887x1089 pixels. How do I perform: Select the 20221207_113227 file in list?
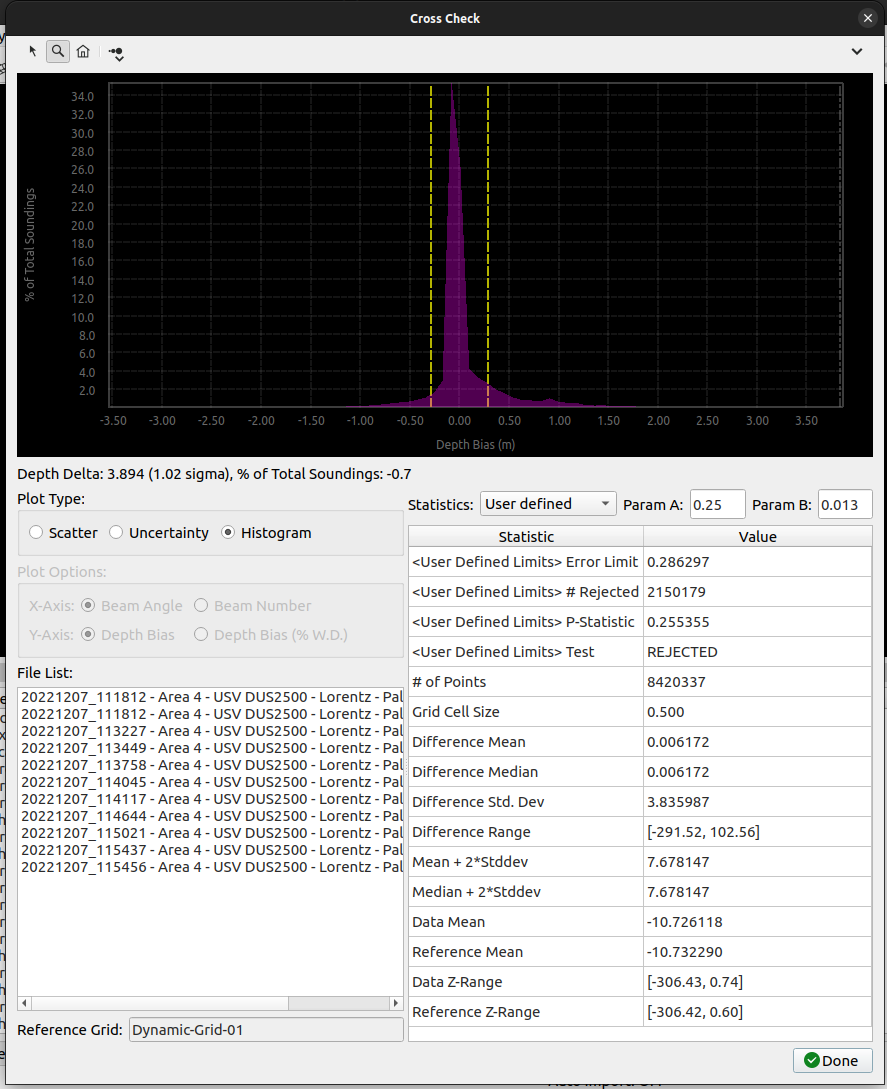pyautogui.click(x=211, y=731)
